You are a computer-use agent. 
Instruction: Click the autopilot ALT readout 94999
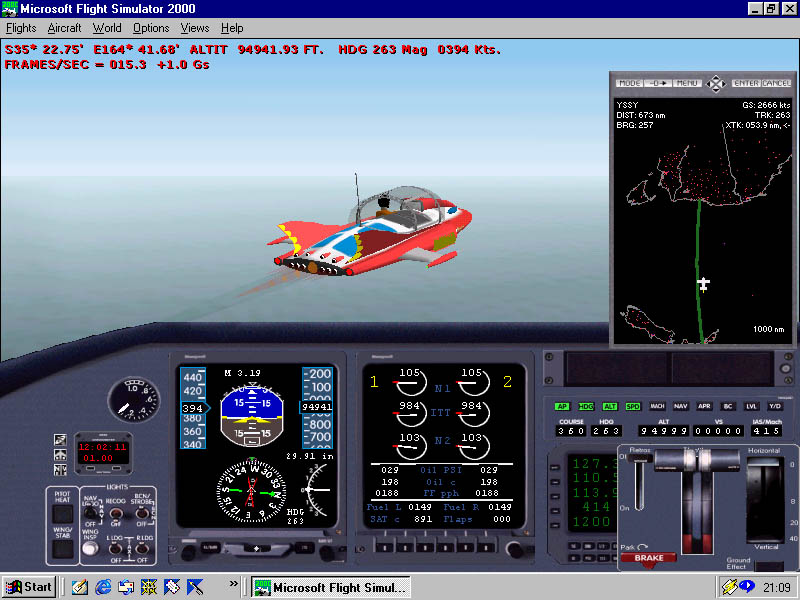(663, 431)
